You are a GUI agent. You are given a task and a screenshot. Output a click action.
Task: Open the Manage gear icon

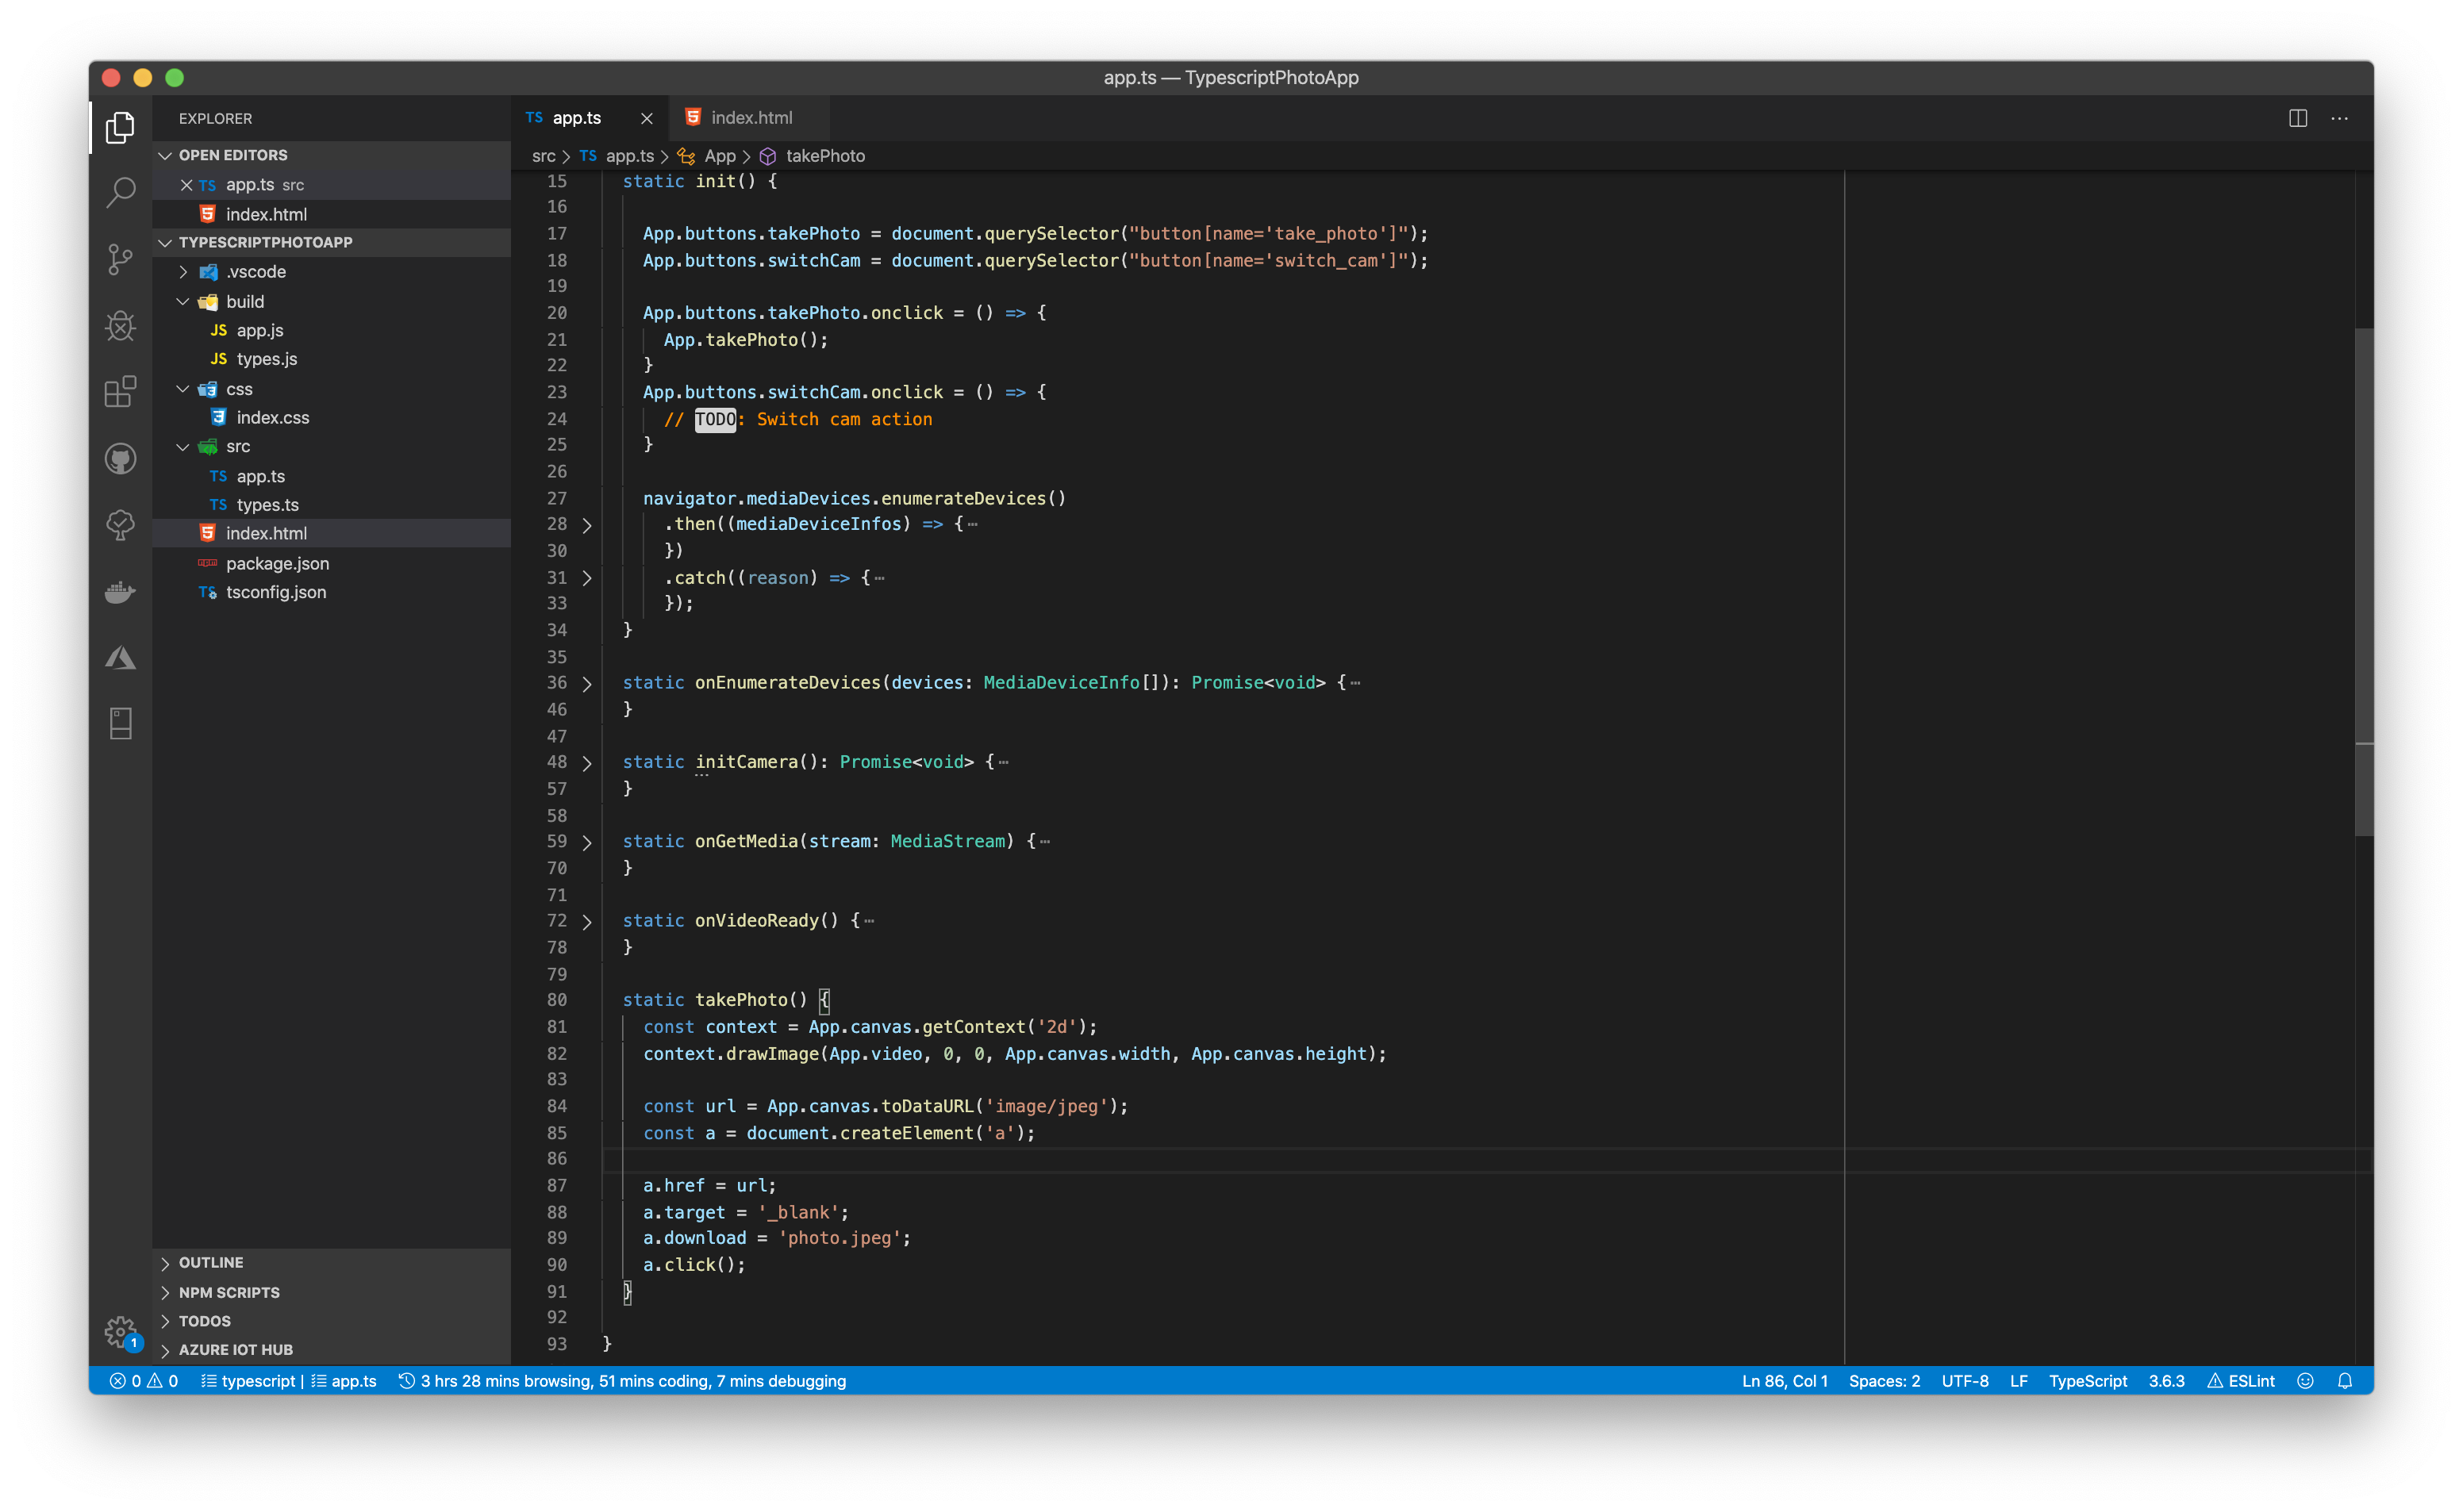pyautogui.click(x=120, y=1331)
